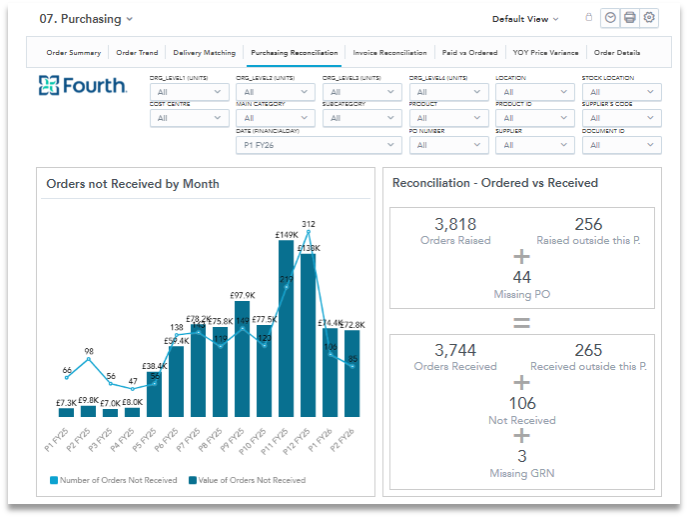Image resolution: width=688 pixels, height=518 pixels.
Task: Expand the Default View dropdown
Action: (525, 19)
